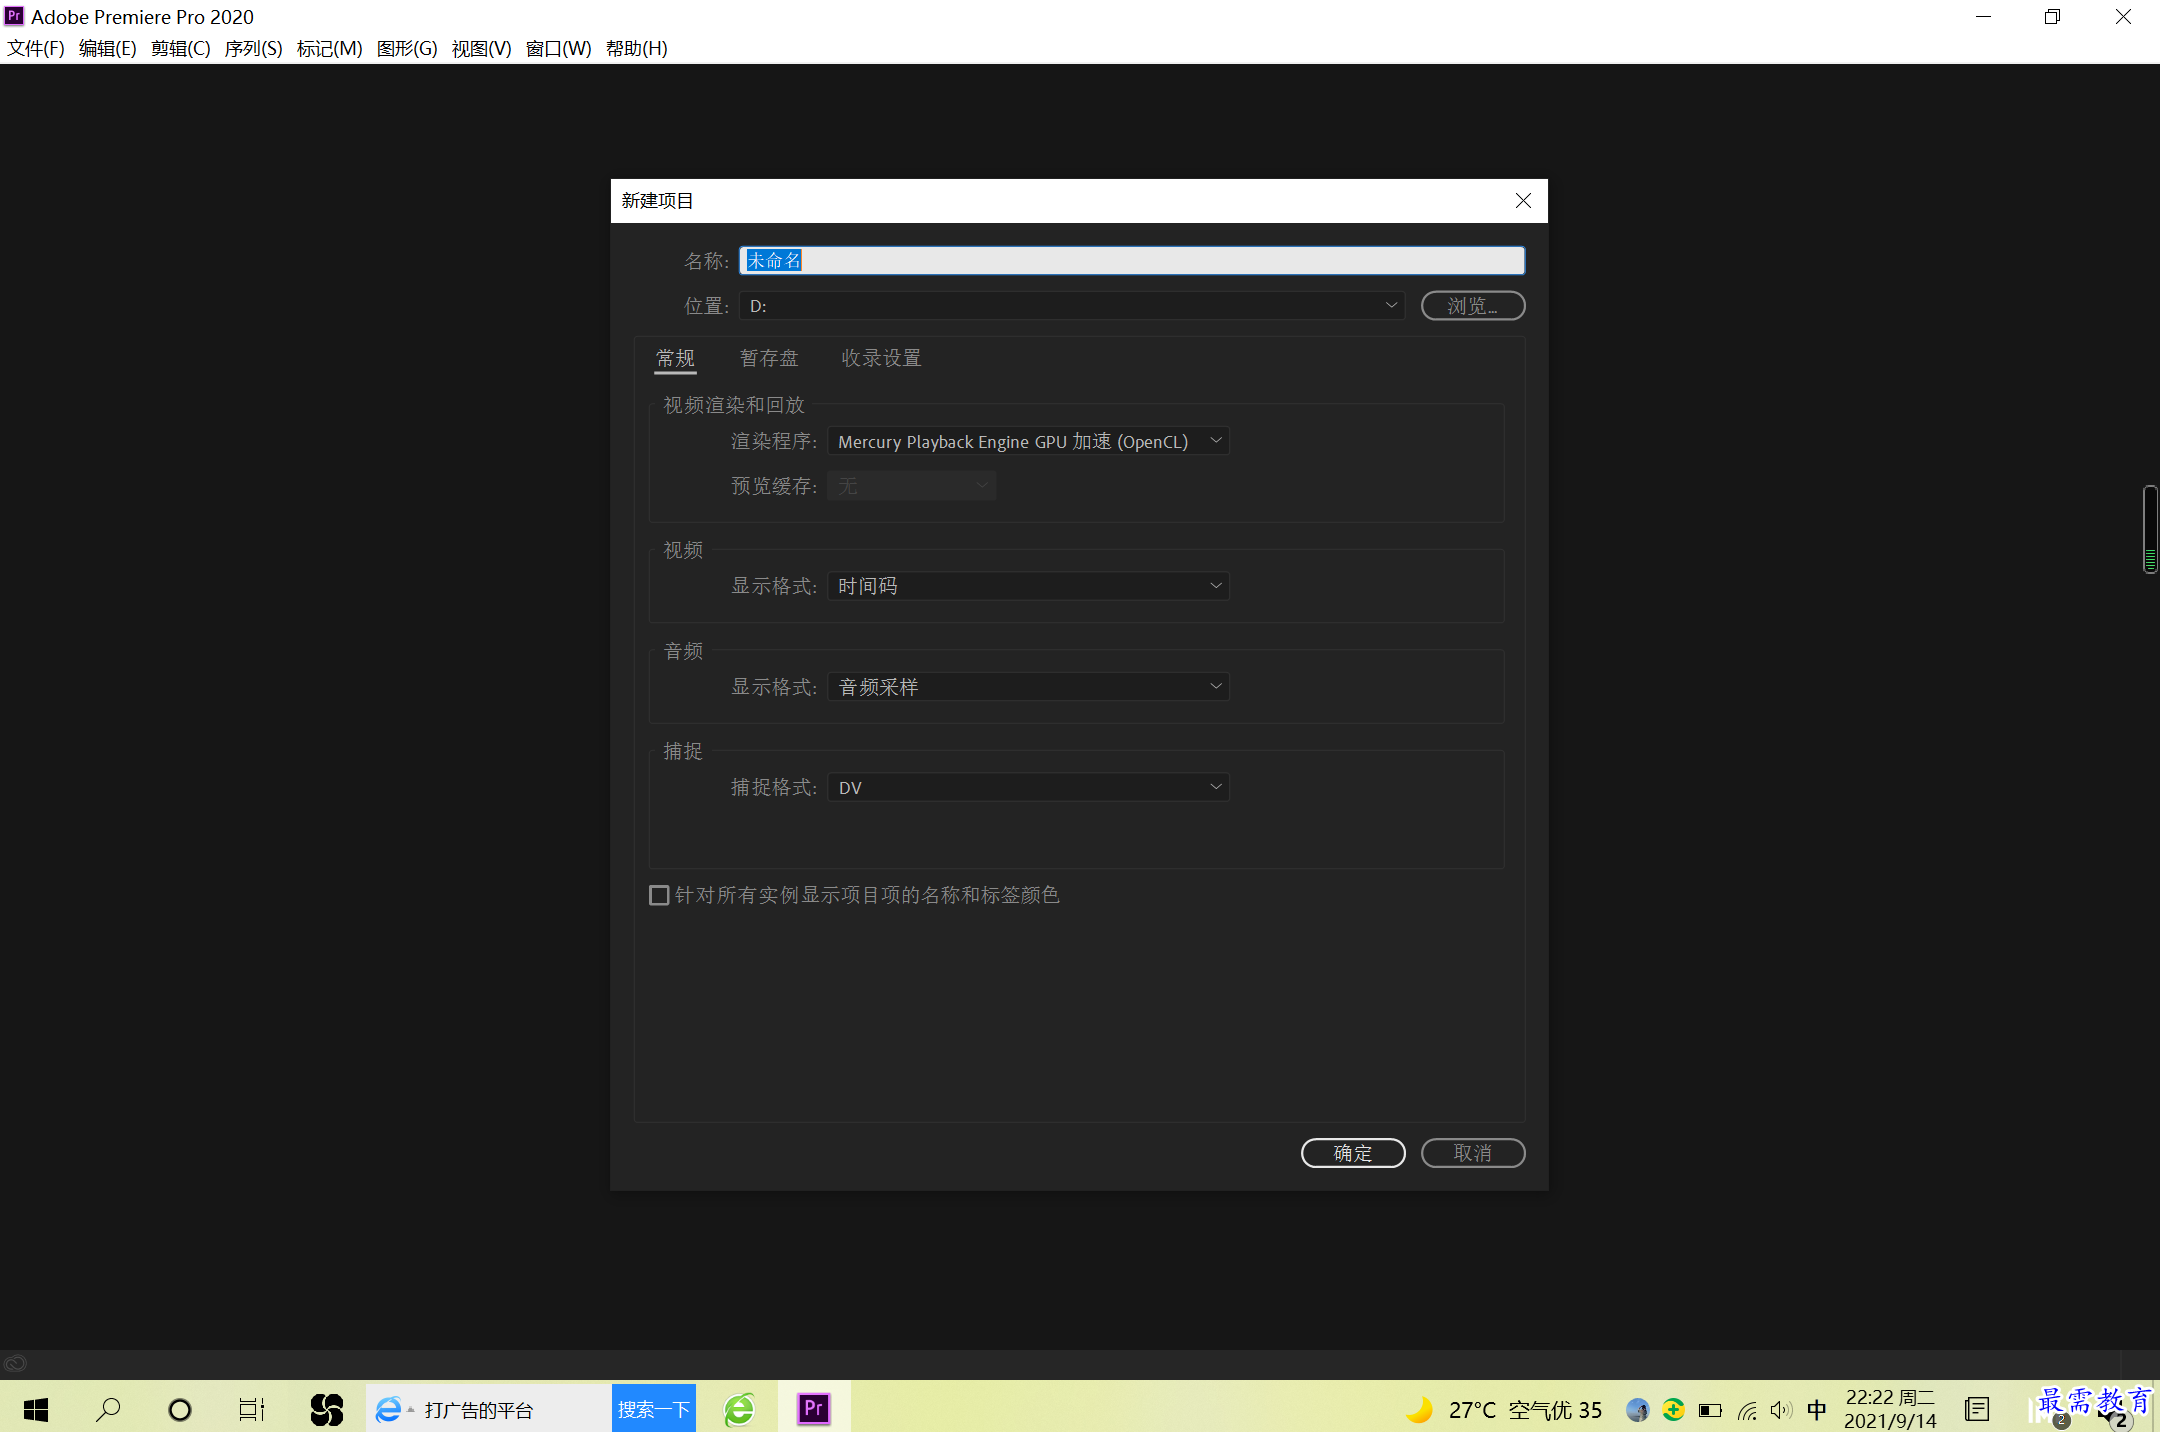Open the Wi-Fi network tray icon

(x=1747, y=1410)
